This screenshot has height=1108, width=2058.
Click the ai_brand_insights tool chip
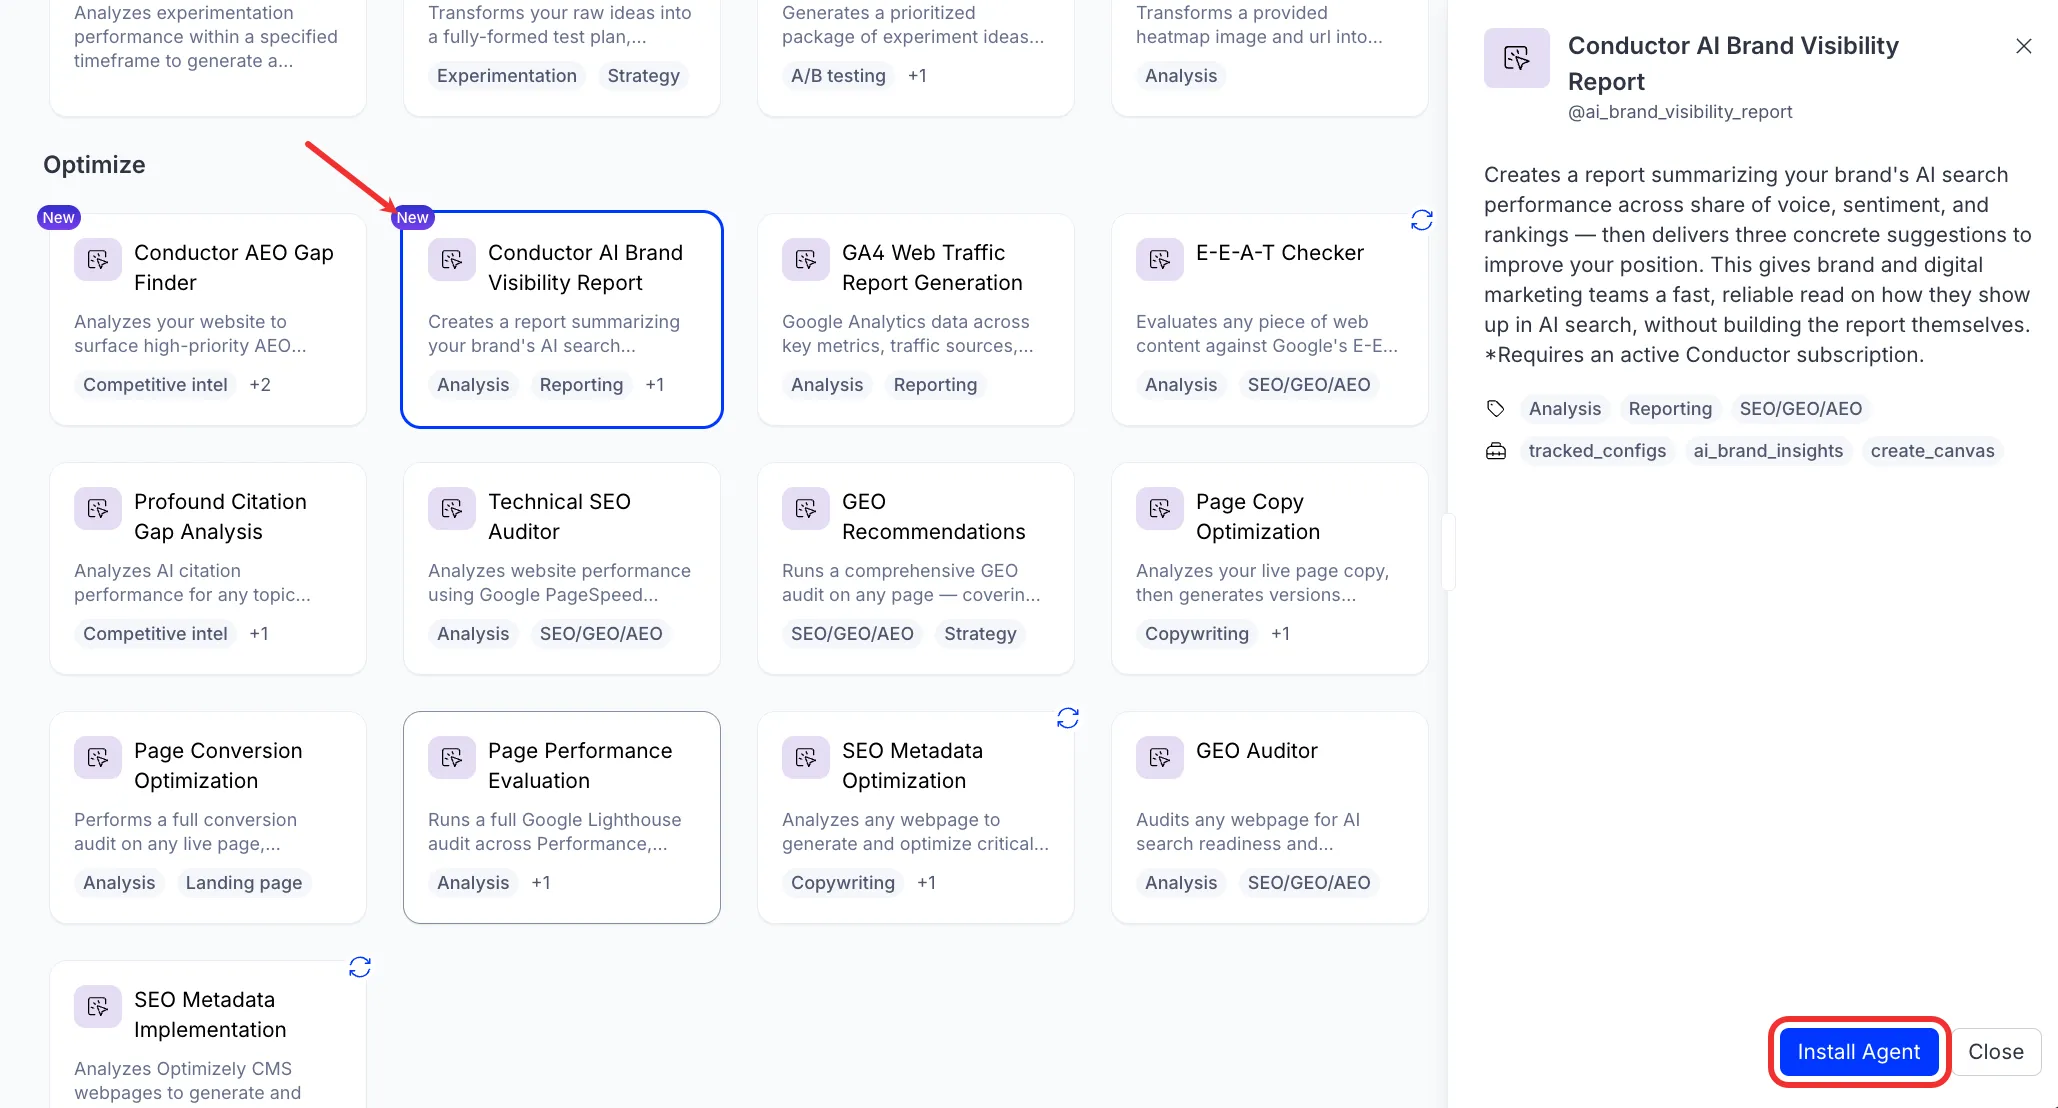click(x=1768, y=451)
